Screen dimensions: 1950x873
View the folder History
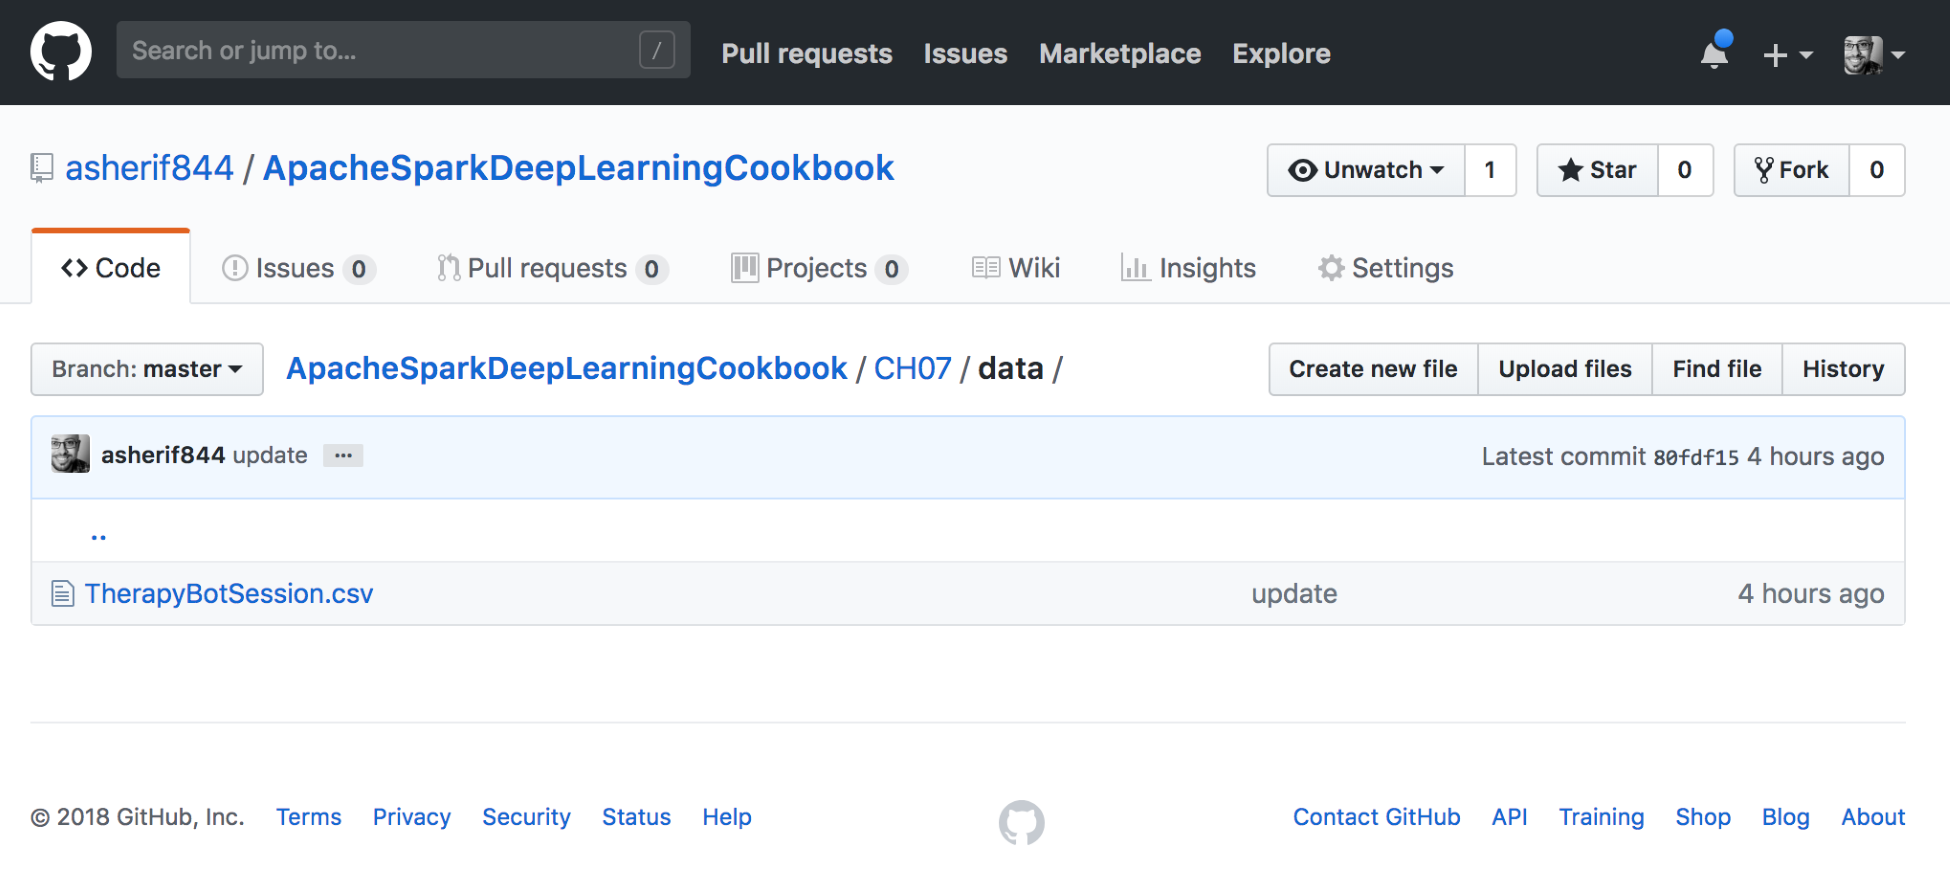point(1843,369)
